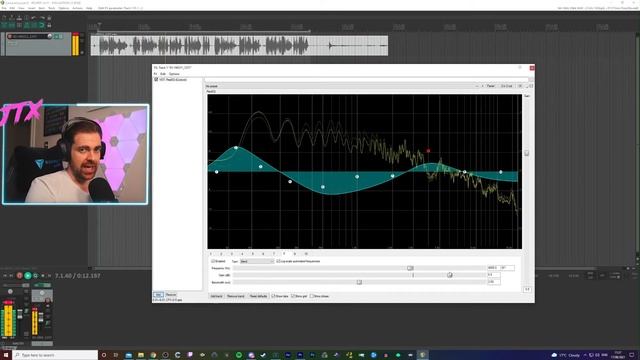Screen dimensions: 640x360
Task: Open Project settings from the toolbar
Action: [x=26, y=18]
